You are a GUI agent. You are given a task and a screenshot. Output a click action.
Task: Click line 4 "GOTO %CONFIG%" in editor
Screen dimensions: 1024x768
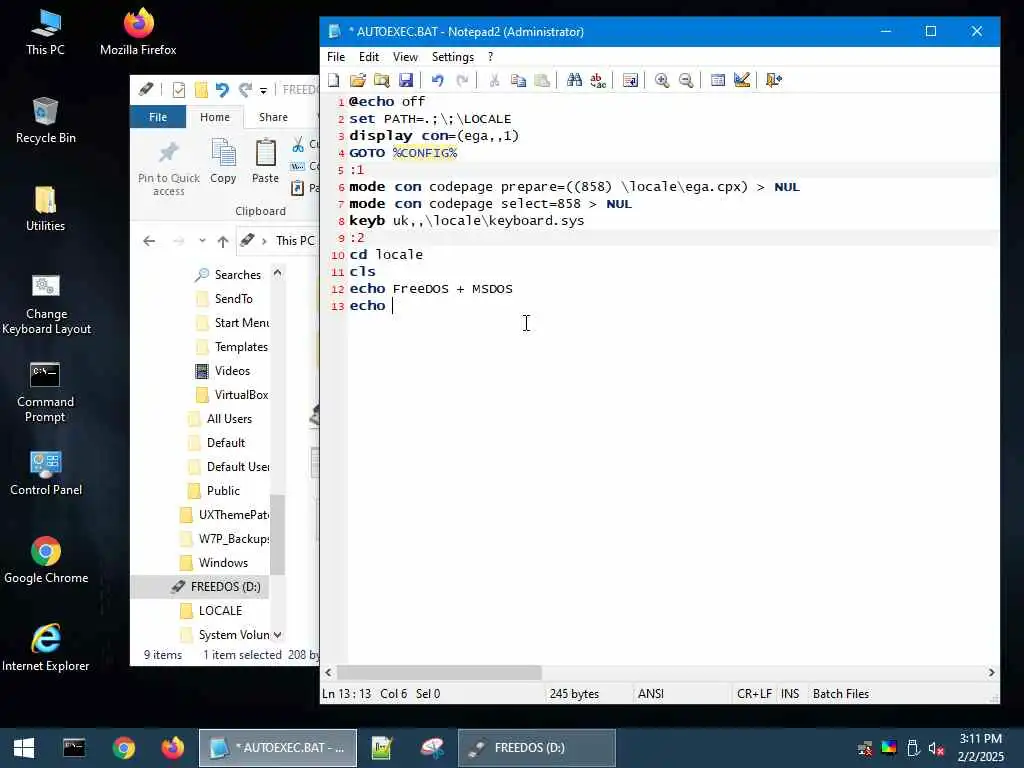click(x=403, y=153)
